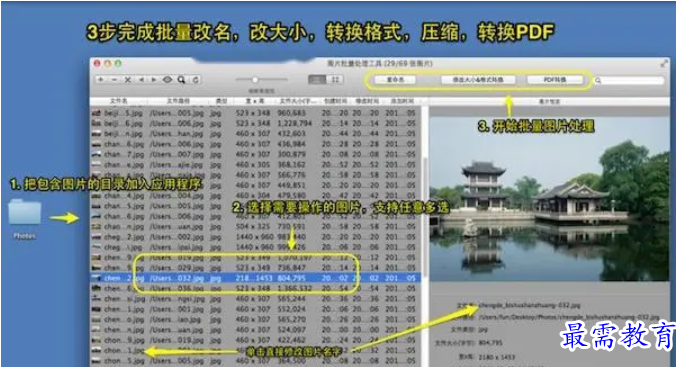
Task: Sort by 文件路径 column header
Action: 178,101
